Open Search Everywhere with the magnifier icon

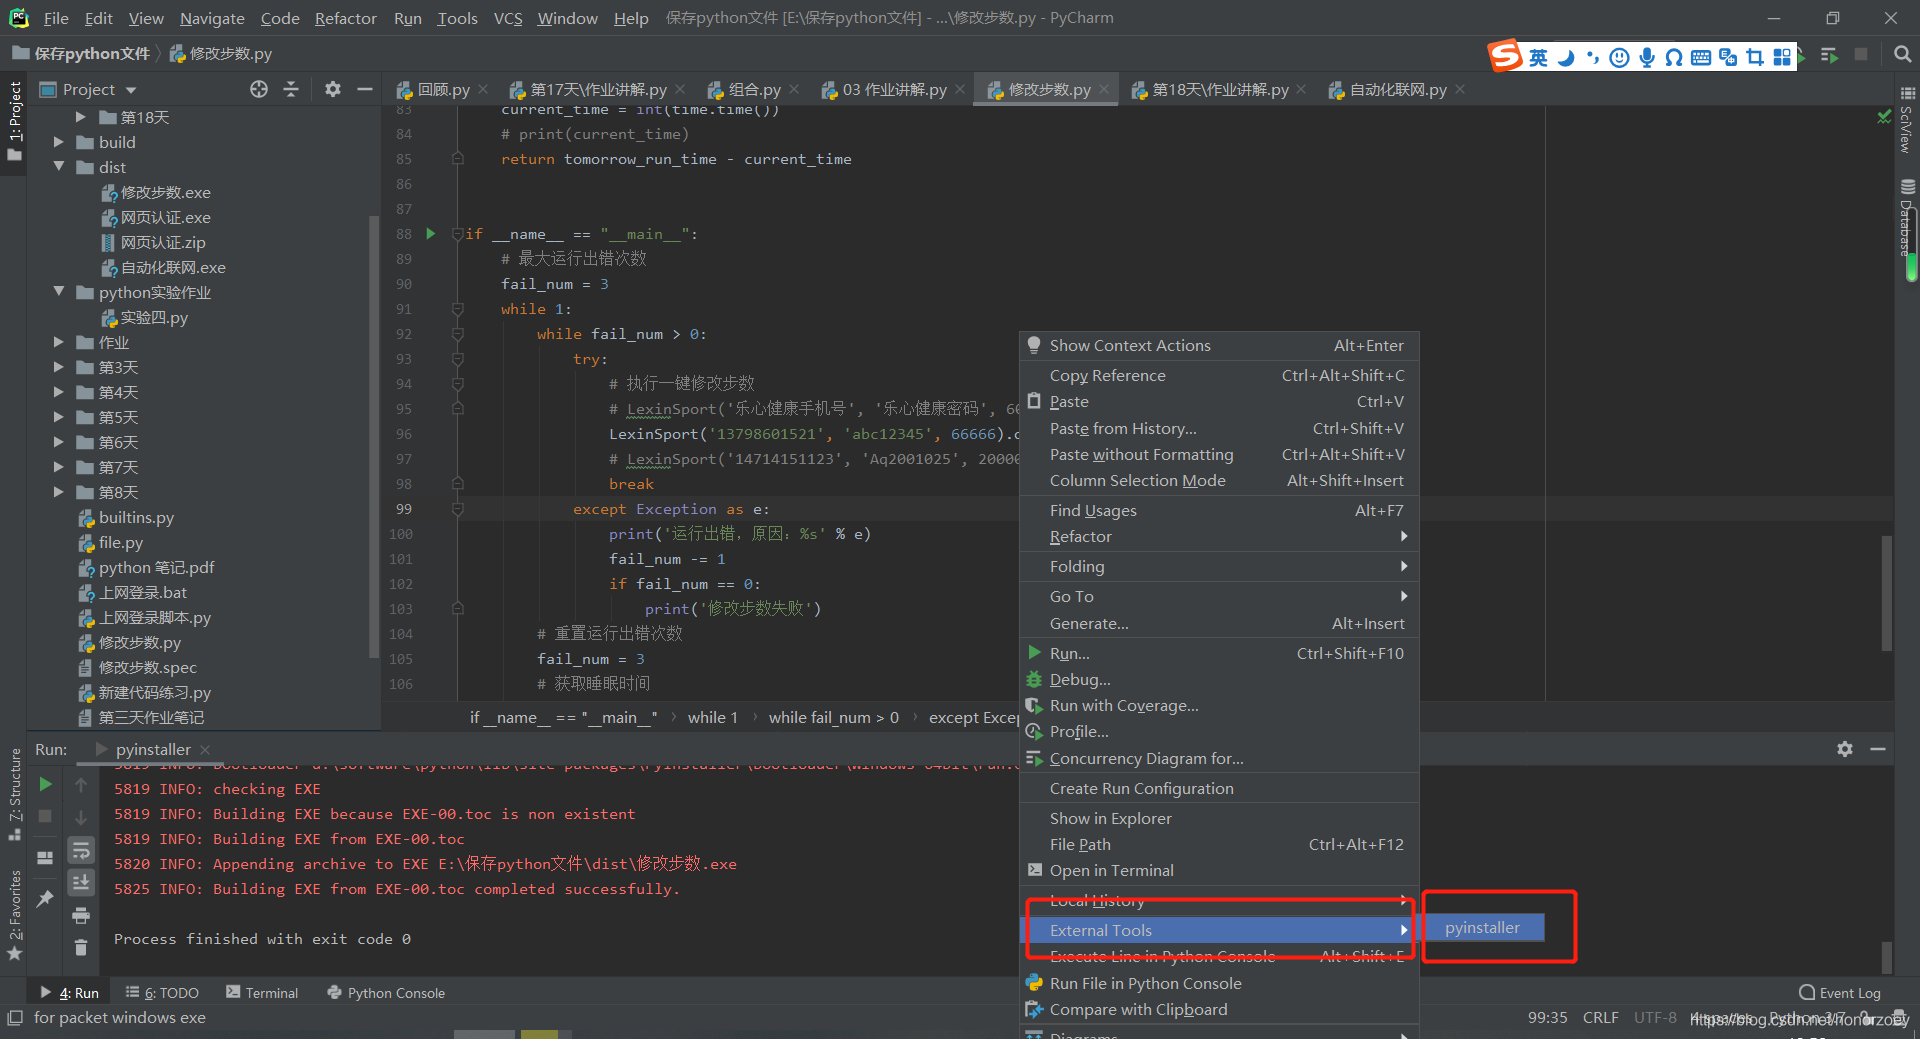[1903, 54]
